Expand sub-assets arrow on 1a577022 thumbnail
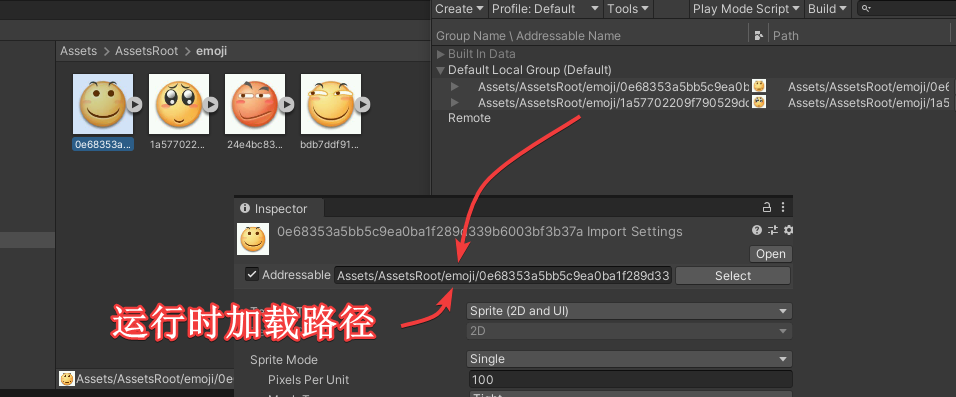This screenshot has width=956, height=397. coord(211,105)
